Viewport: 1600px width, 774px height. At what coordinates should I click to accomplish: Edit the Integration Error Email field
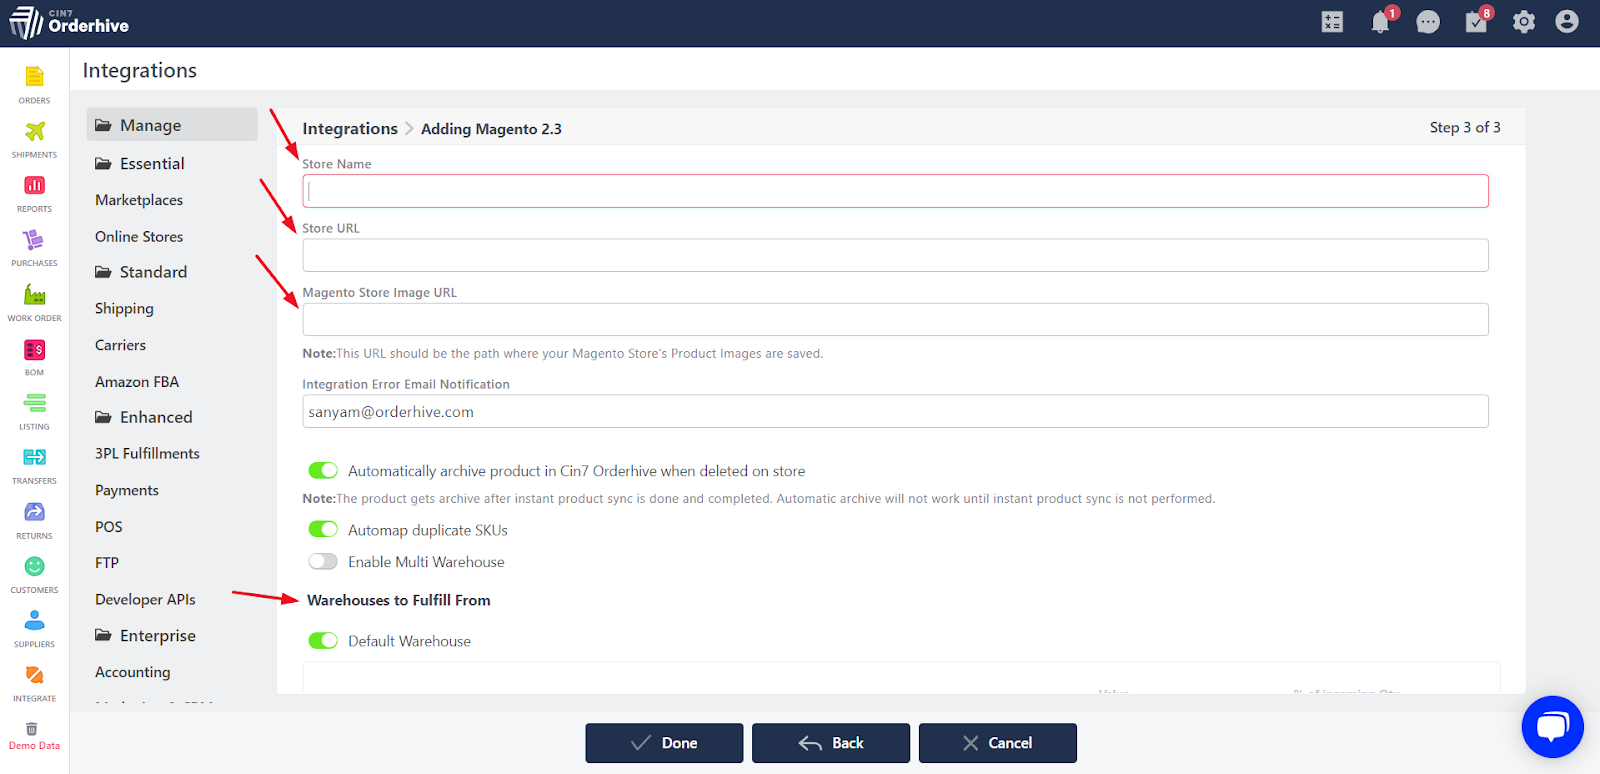tap(895, 411)
